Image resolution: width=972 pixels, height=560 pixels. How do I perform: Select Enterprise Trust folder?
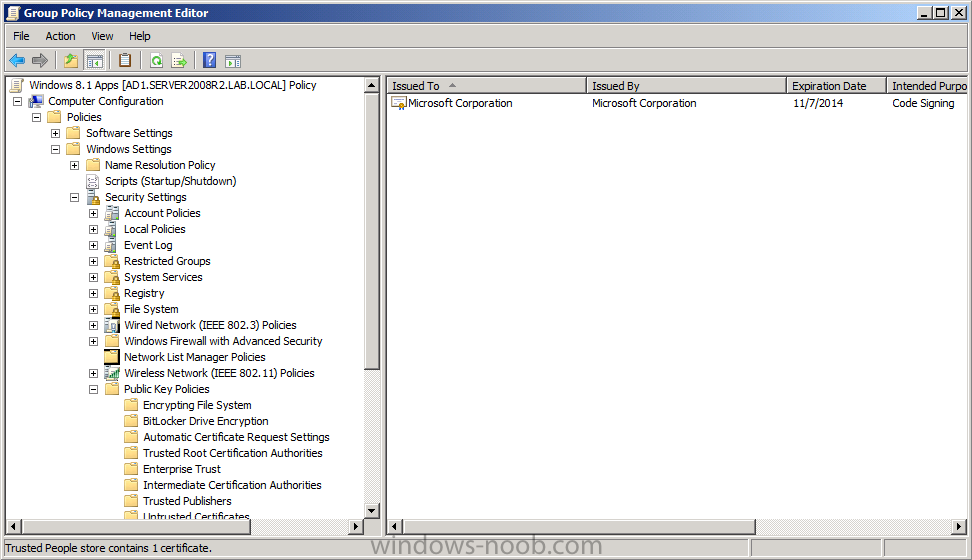[x=182, y=469]
